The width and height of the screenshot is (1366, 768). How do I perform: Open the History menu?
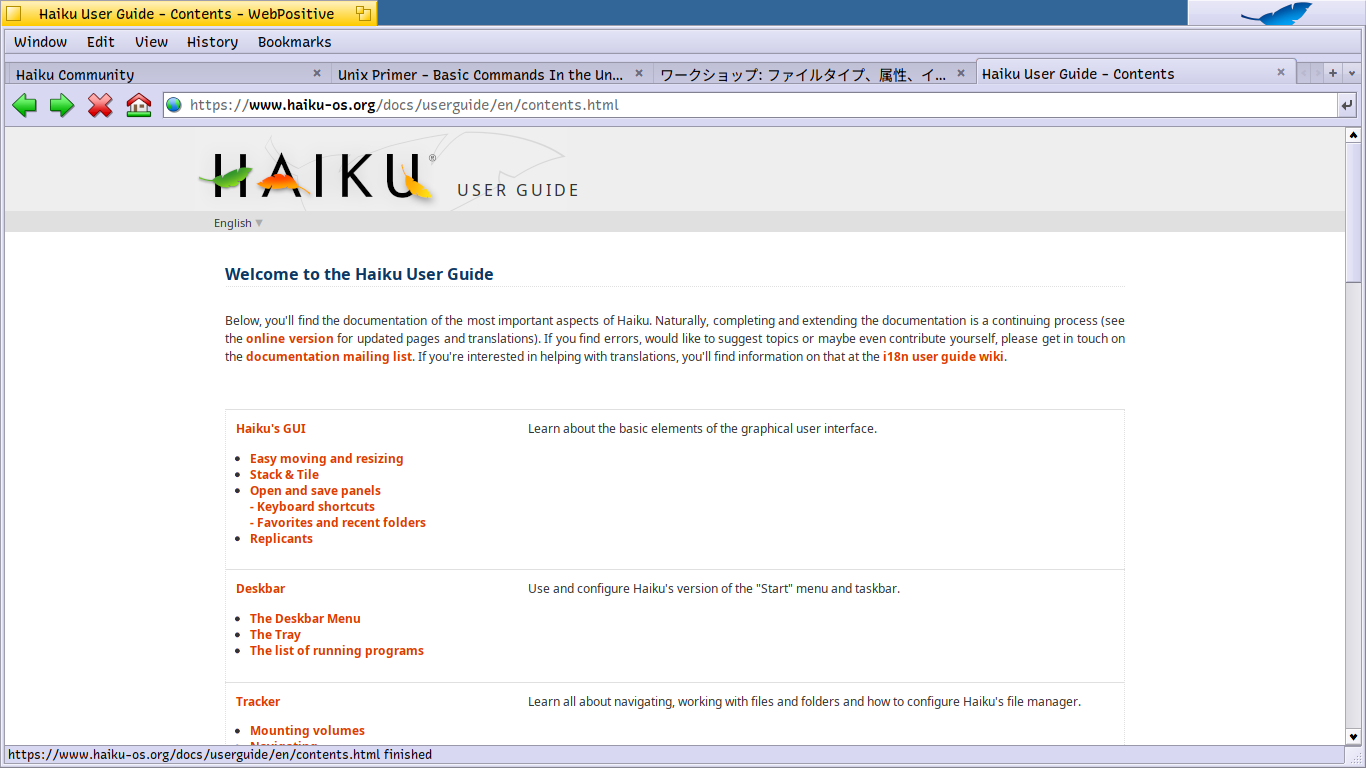pos(212,42)
